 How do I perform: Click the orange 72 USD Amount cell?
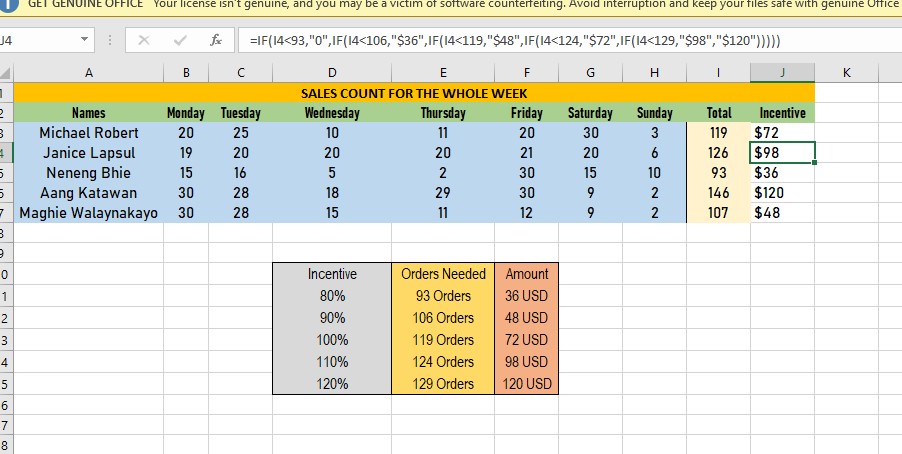[526, 340]
